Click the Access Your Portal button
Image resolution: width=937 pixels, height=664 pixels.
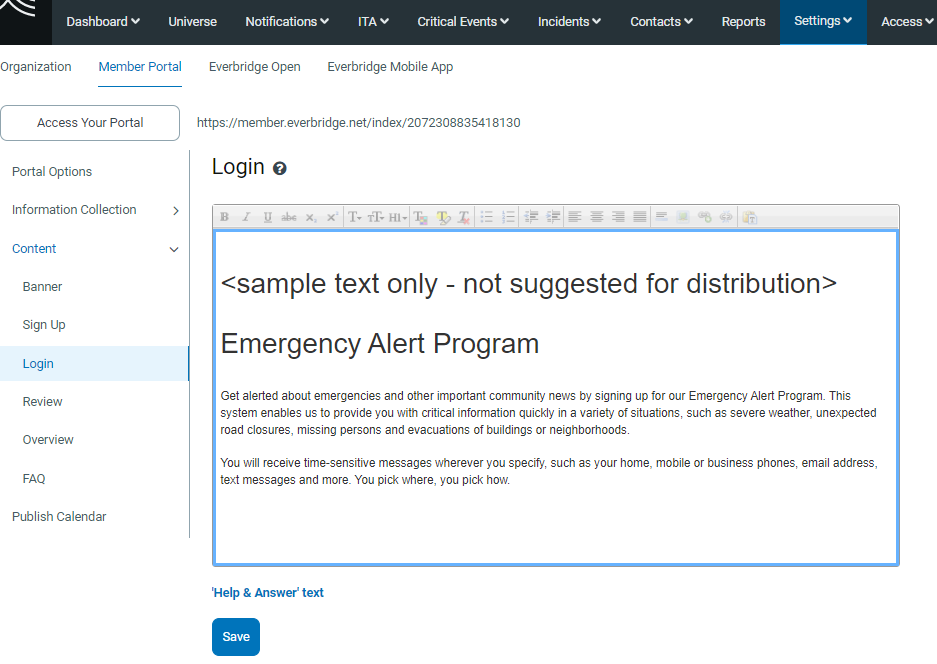pyautogui.click(x=90, y=123)
